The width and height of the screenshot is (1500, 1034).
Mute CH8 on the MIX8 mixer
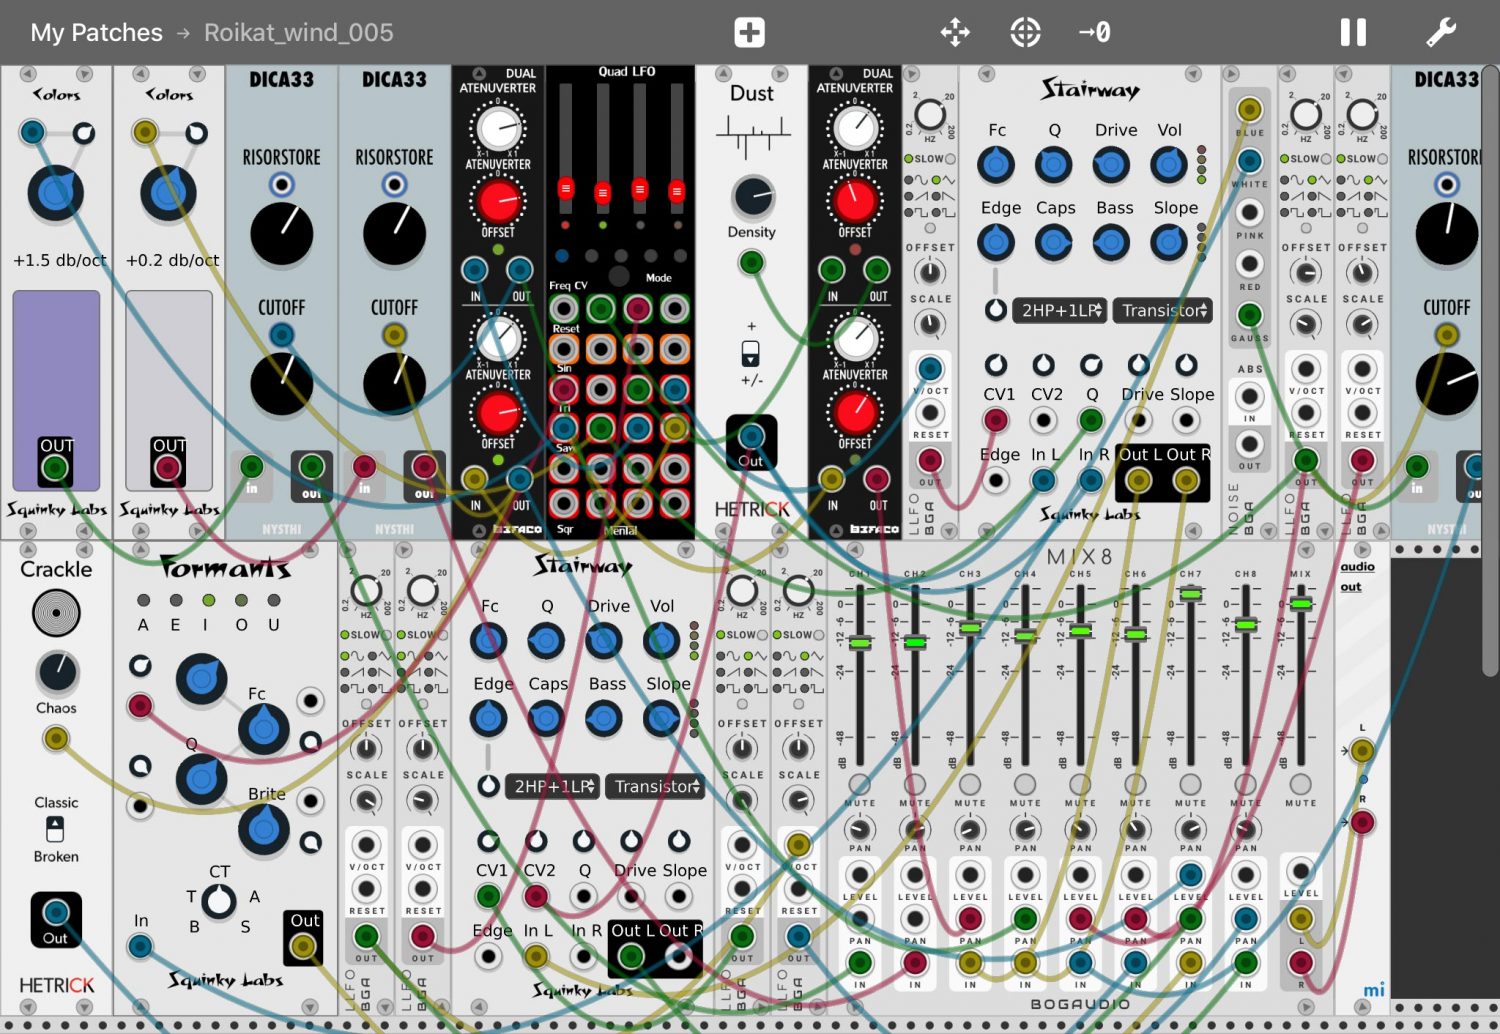pos(1245,784)
